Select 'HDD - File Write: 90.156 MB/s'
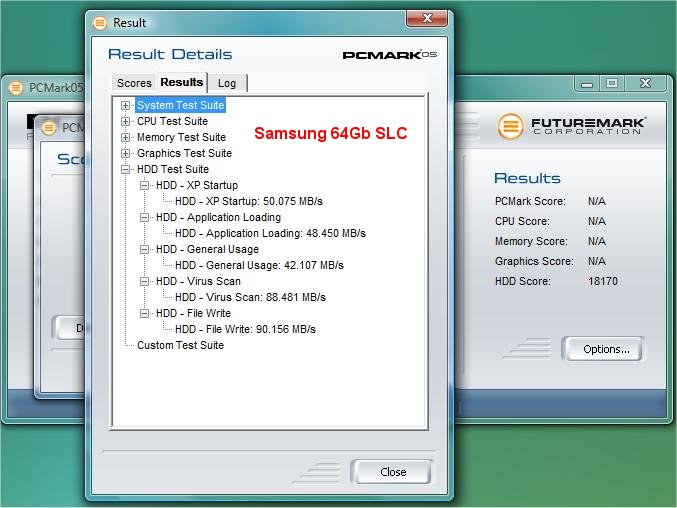Screen dimensions: 677x508 tap(245, 329)
